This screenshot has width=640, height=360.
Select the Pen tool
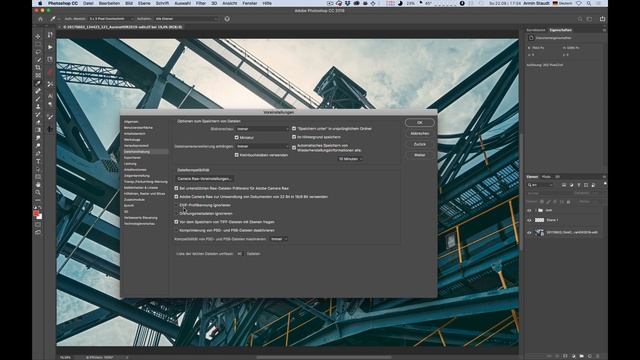click(38, 153)
